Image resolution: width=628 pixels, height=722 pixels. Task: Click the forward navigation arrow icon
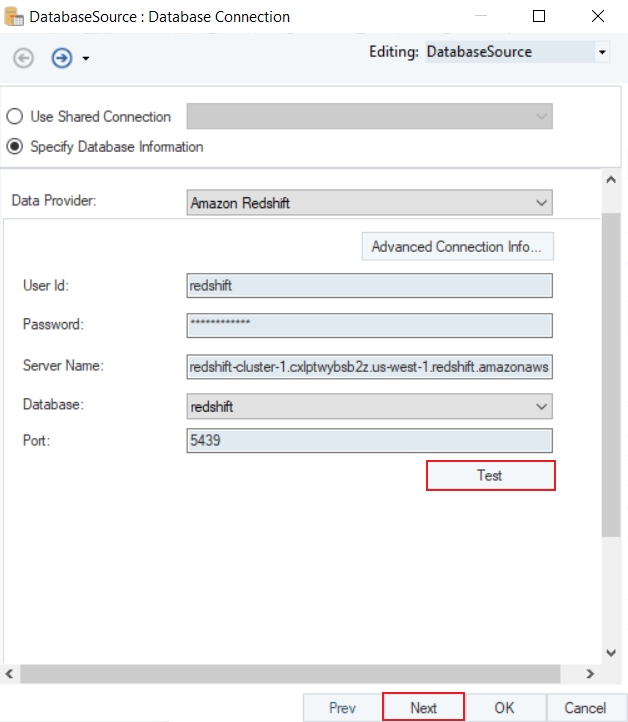[x=62, y=58]
